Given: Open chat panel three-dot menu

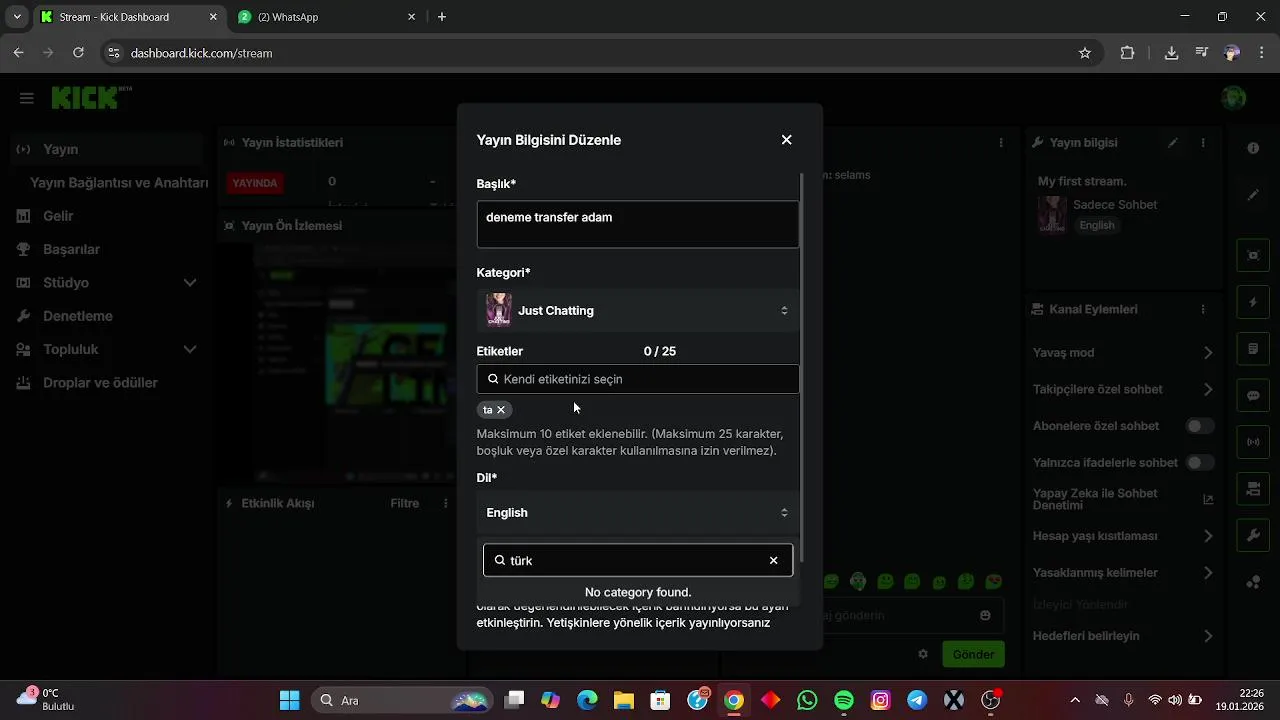Looking at the screenshot, I should (x=1001, y=143).
